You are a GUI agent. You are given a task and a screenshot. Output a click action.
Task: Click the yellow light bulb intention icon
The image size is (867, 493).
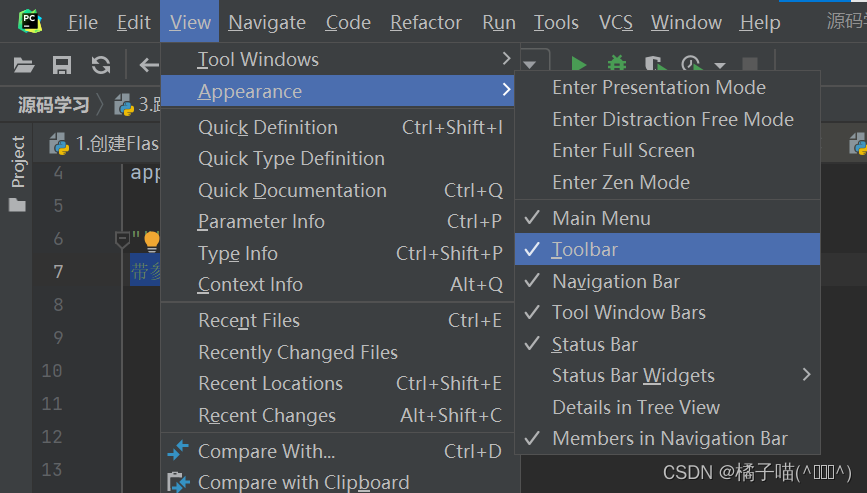[x=152, y=241]
